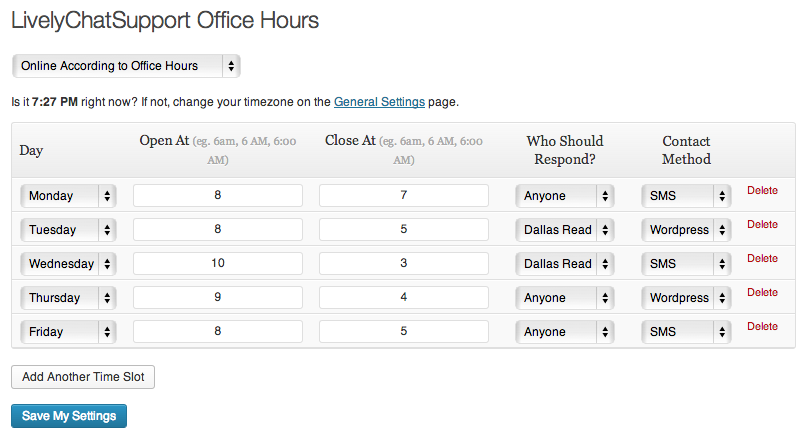Change Tuesday's Dallas Read responder dropdown
Screen dimensions: 803x438
tap(566, 230)
